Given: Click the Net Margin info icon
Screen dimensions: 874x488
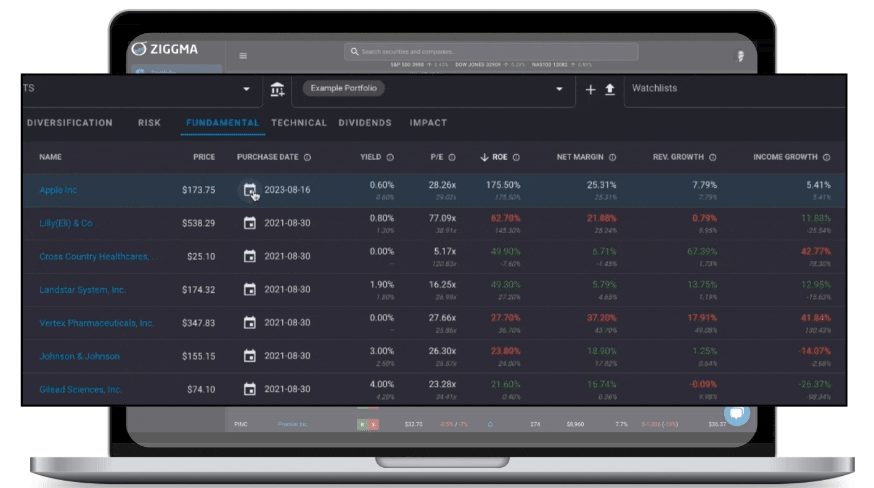Looking at the screenshot, I should (613, 158).
